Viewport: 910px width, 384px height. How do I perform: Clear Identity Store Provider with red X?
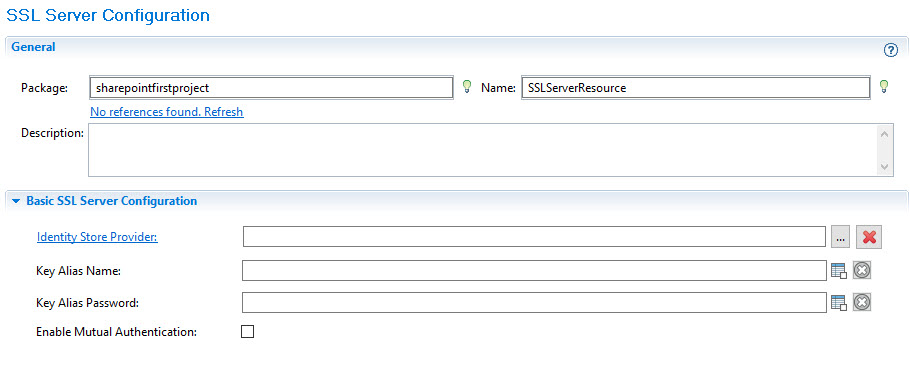pyautogui.click(x=869, y=237)
